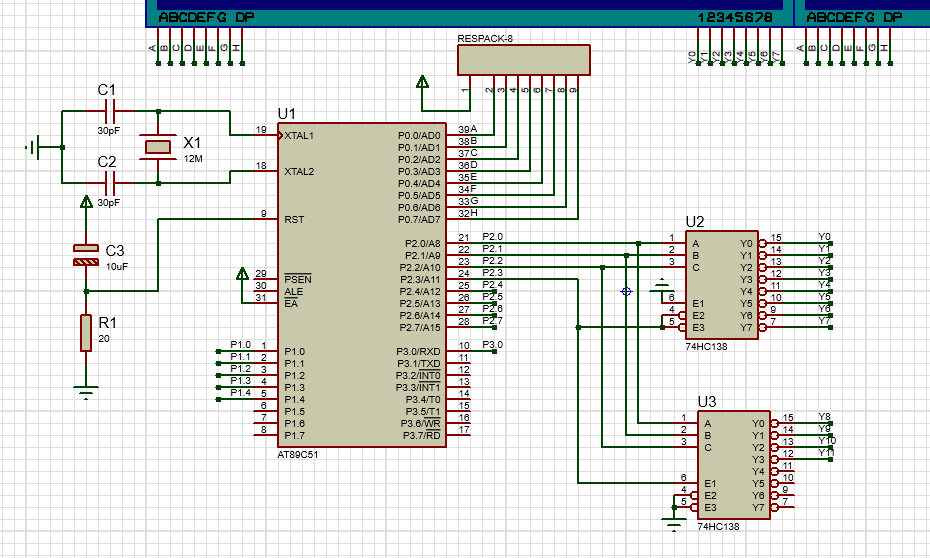This screenshot has width=930, height=558.
Task: Select the ground terminal left of C1
Action: point(33,147)
